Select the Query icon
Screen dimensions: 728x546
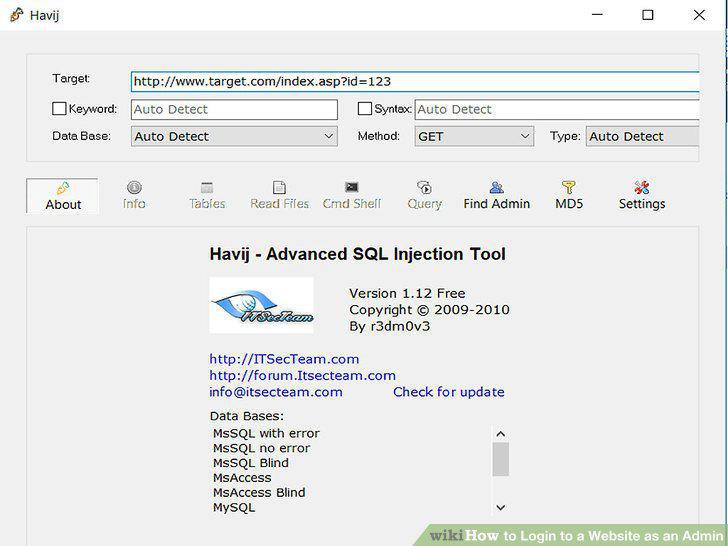tap(424, 188)
